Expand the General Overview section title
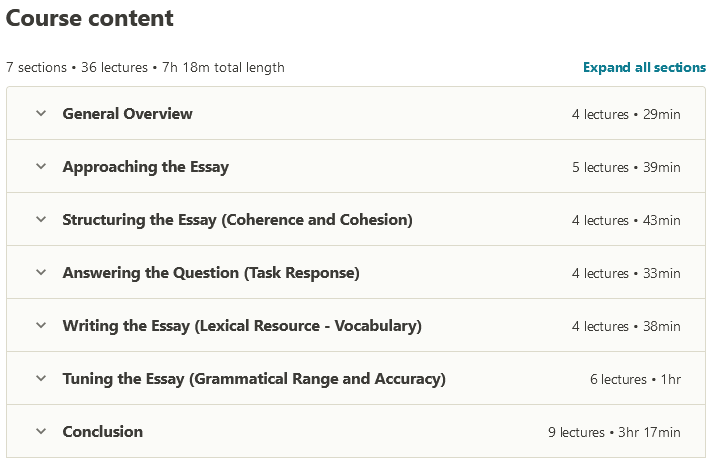The height and width of the screenshot is (463, 712). click(x=127, y=114)
